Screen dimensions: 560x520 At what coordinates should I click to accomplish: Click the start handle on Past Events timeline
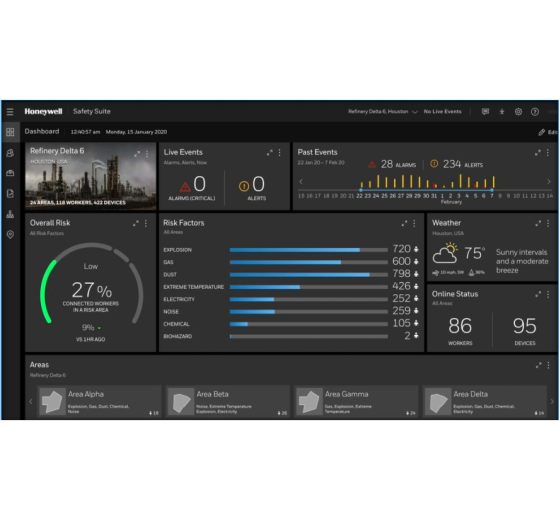tap(361, 190)
